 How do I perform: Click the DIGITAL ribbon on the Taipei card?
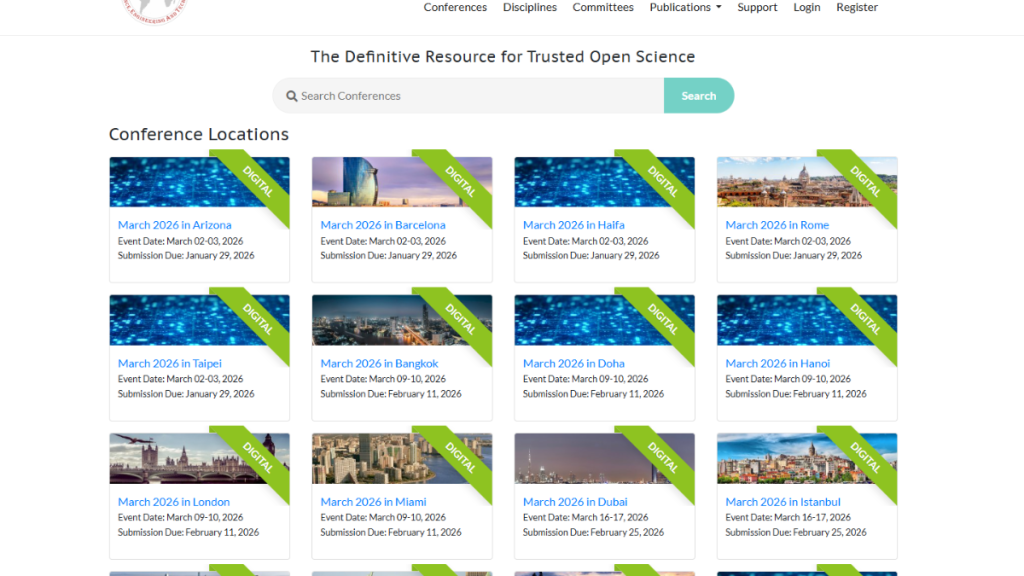[x=260, y=320]
